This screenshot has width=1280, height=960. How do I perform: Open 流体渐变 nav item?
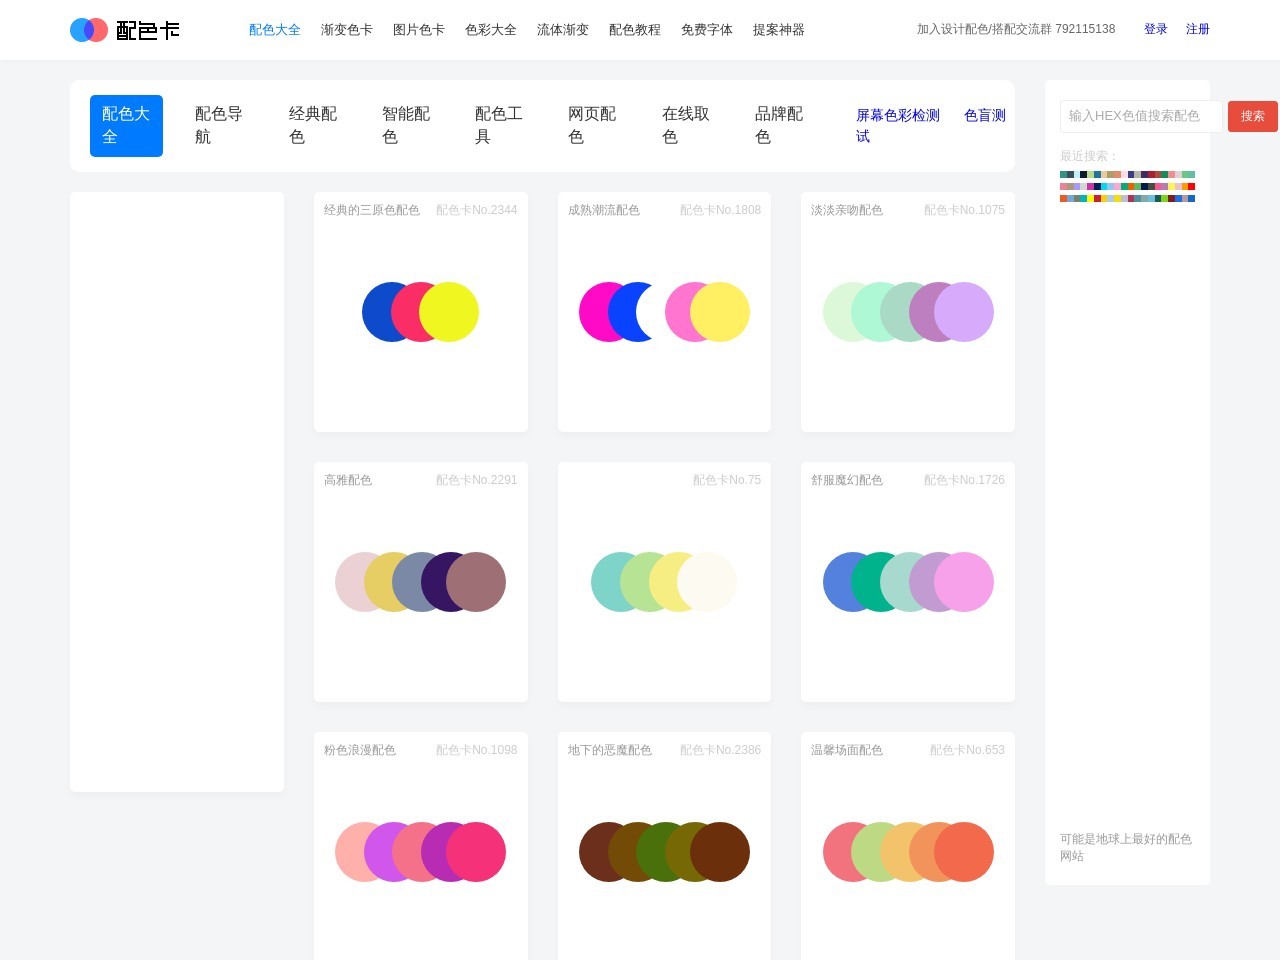click(x=563, y=30)
